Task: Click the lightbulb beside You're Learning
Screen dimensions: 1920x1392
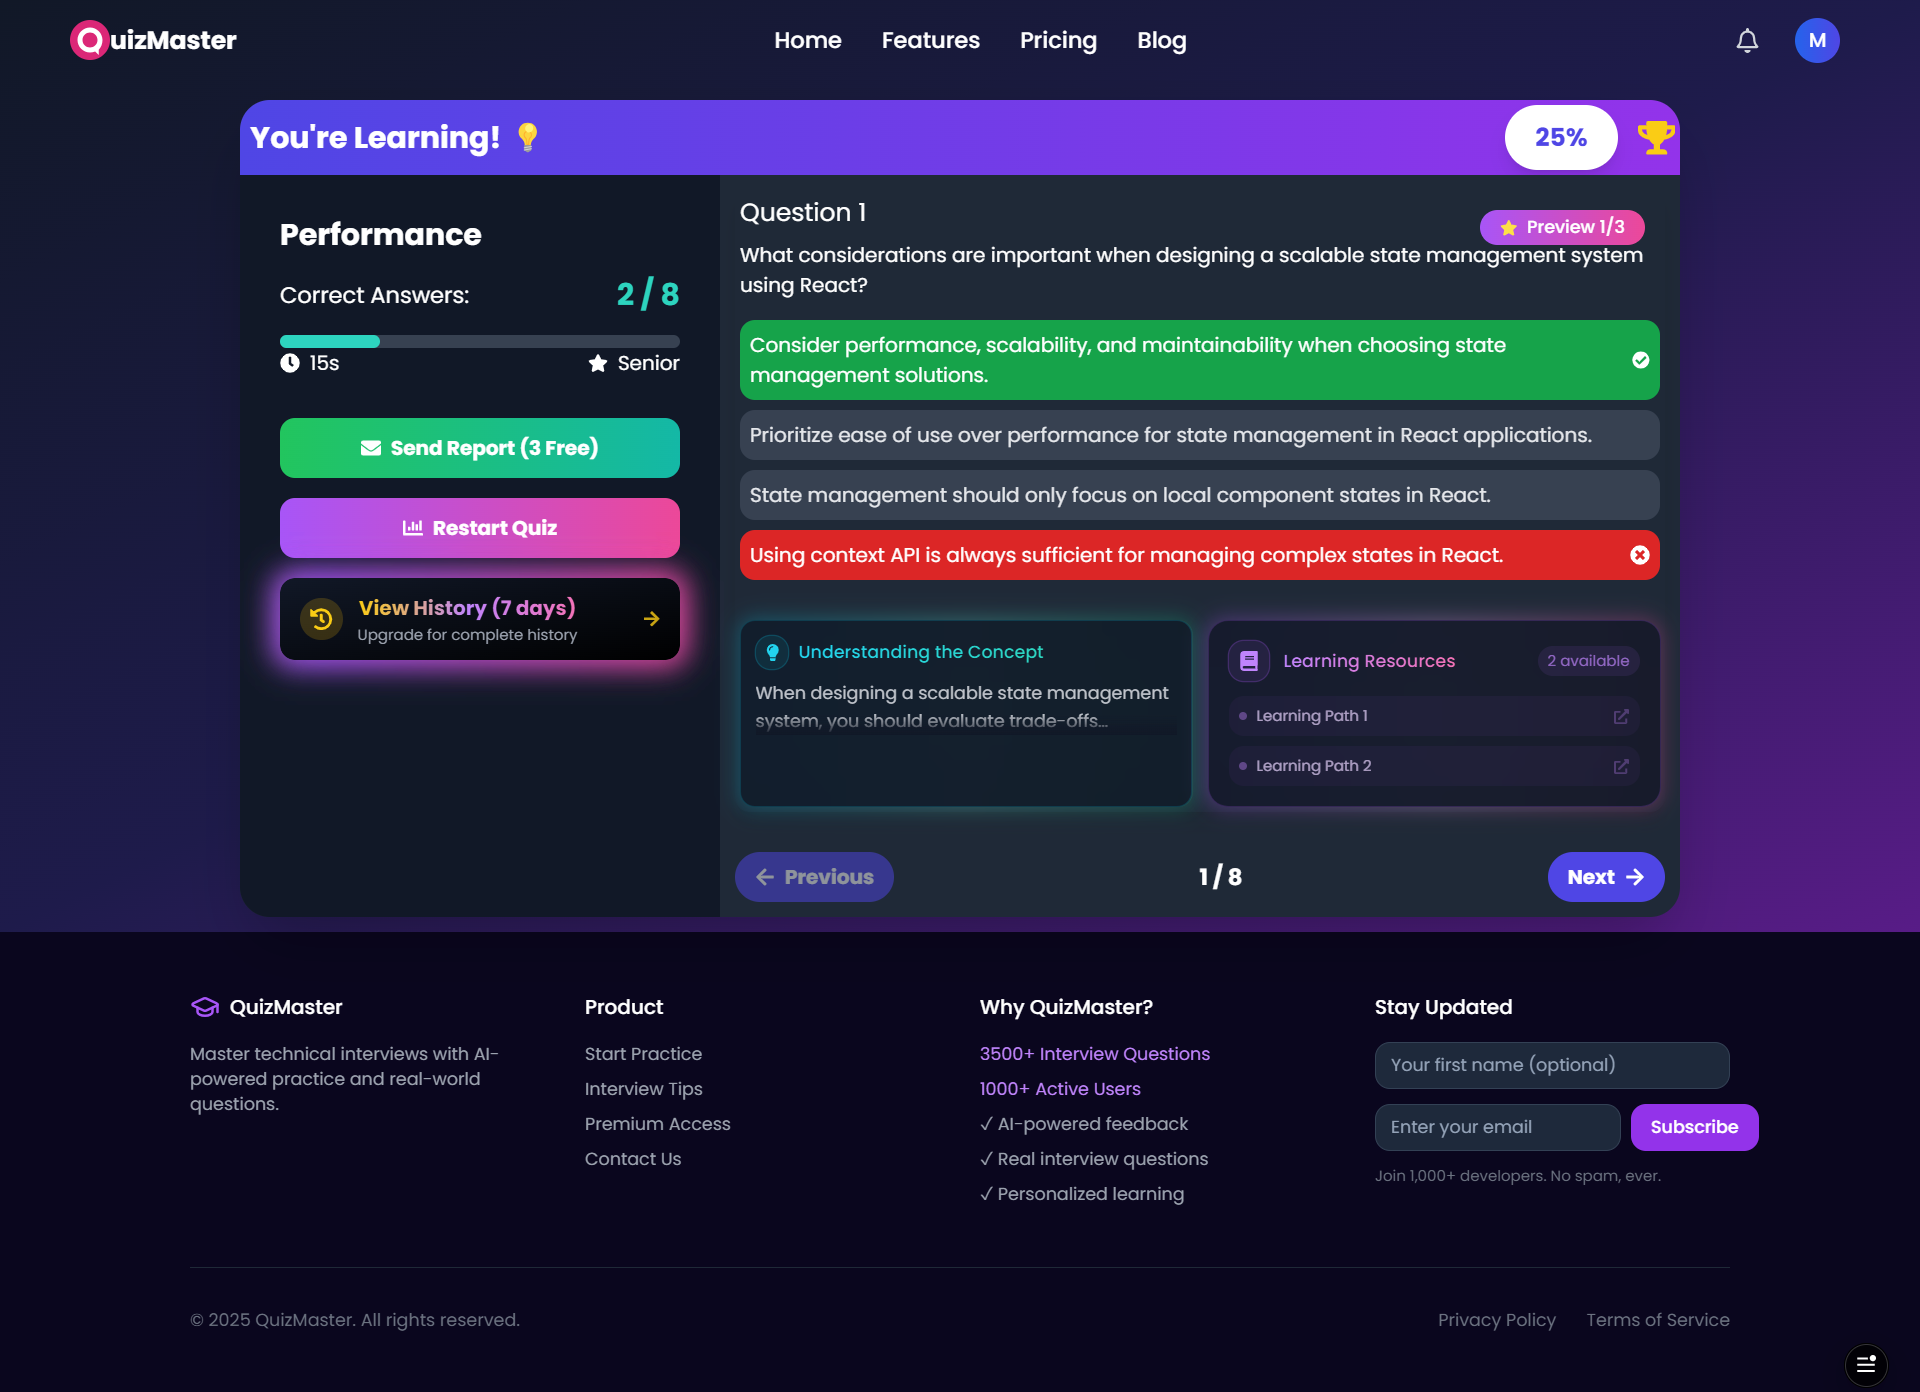Action: (x=528, y=137)
